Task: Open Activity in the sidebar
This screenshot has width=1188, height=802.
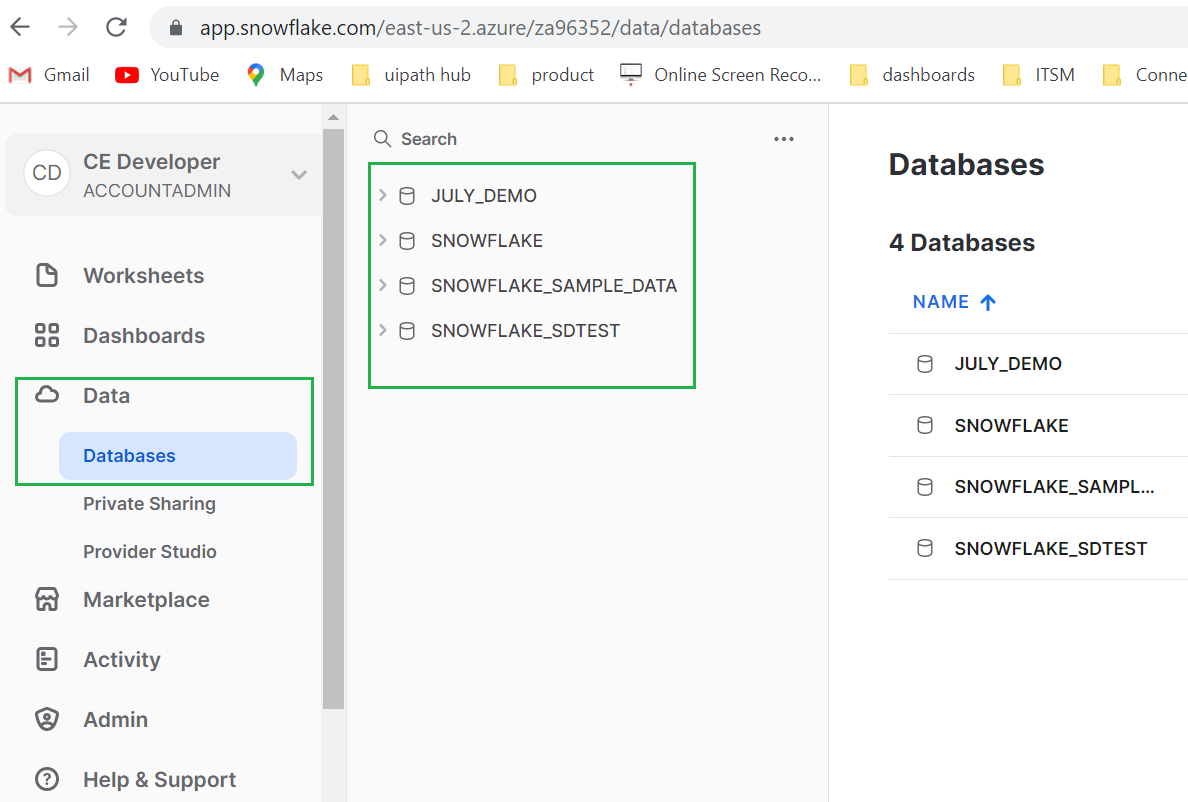Action: click(x=122, y=660)
